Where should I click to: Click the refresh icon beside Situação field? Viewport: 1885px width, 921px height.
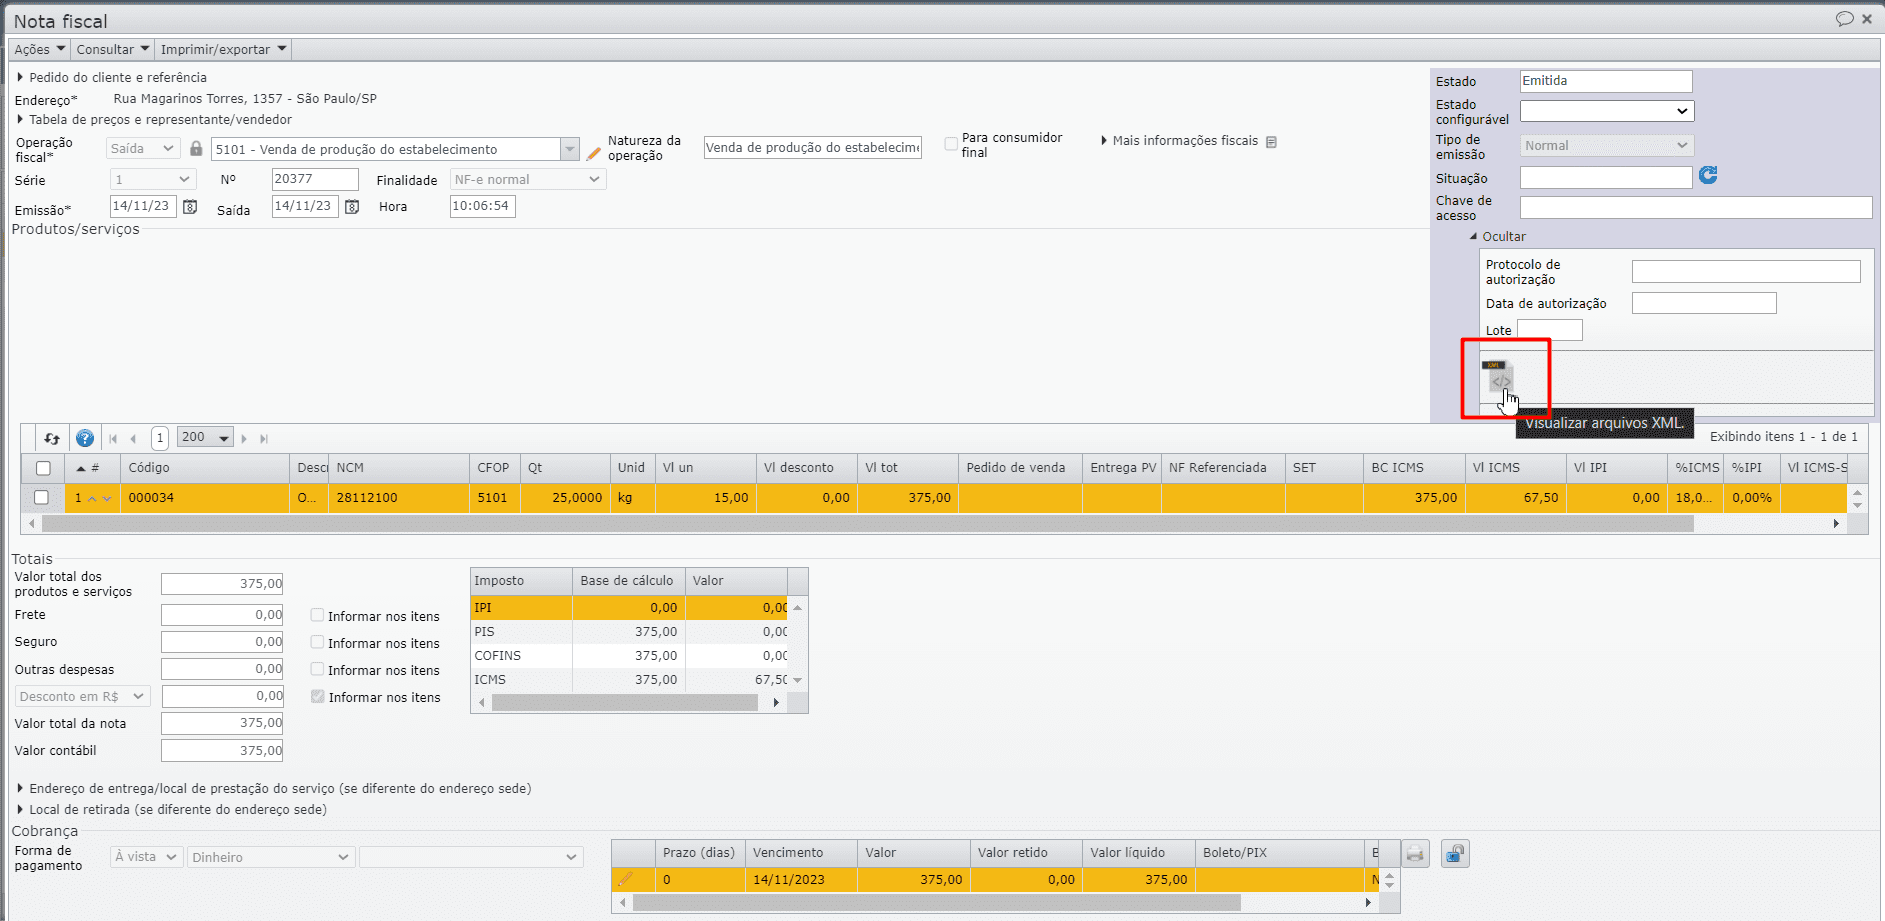[1708, 176]
